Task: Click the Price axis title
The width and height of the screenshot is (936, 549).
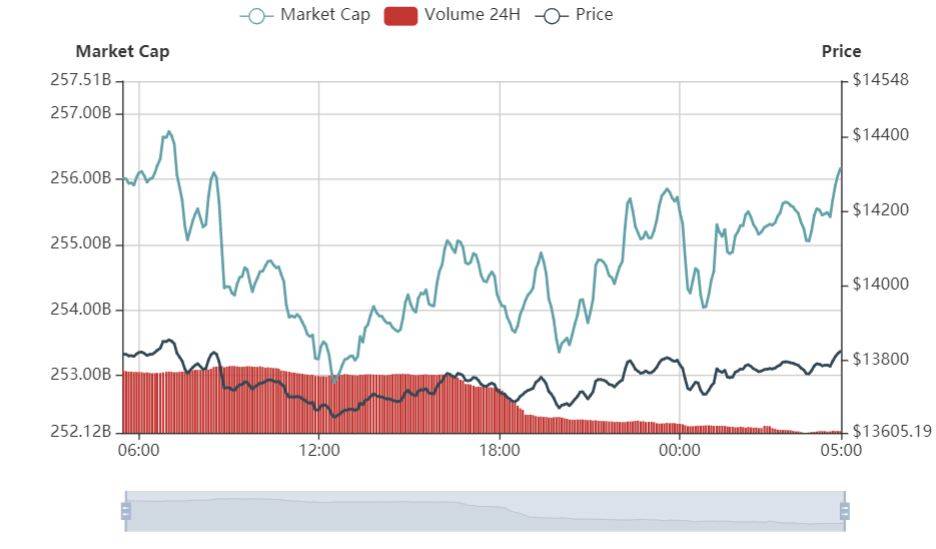Action: [x=841, y=51]
